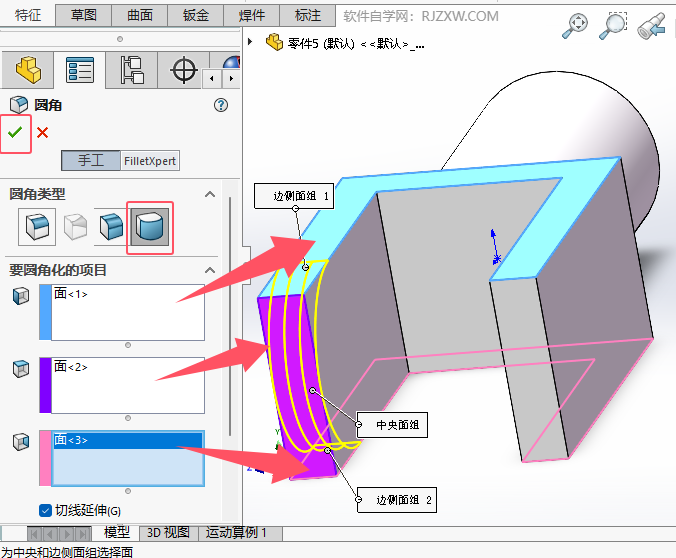Go to last tab scroll button
676x558 pixels.
tap(83, 534)
